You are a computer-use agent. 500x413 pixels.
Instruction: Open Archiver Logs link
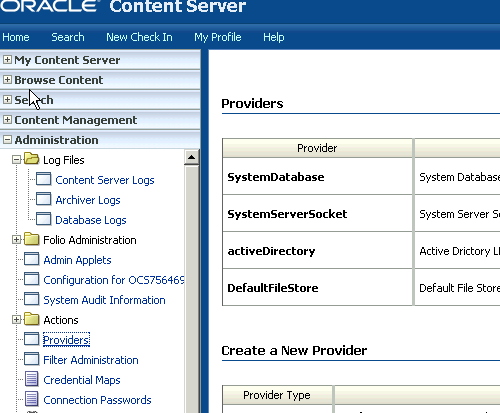88,200
